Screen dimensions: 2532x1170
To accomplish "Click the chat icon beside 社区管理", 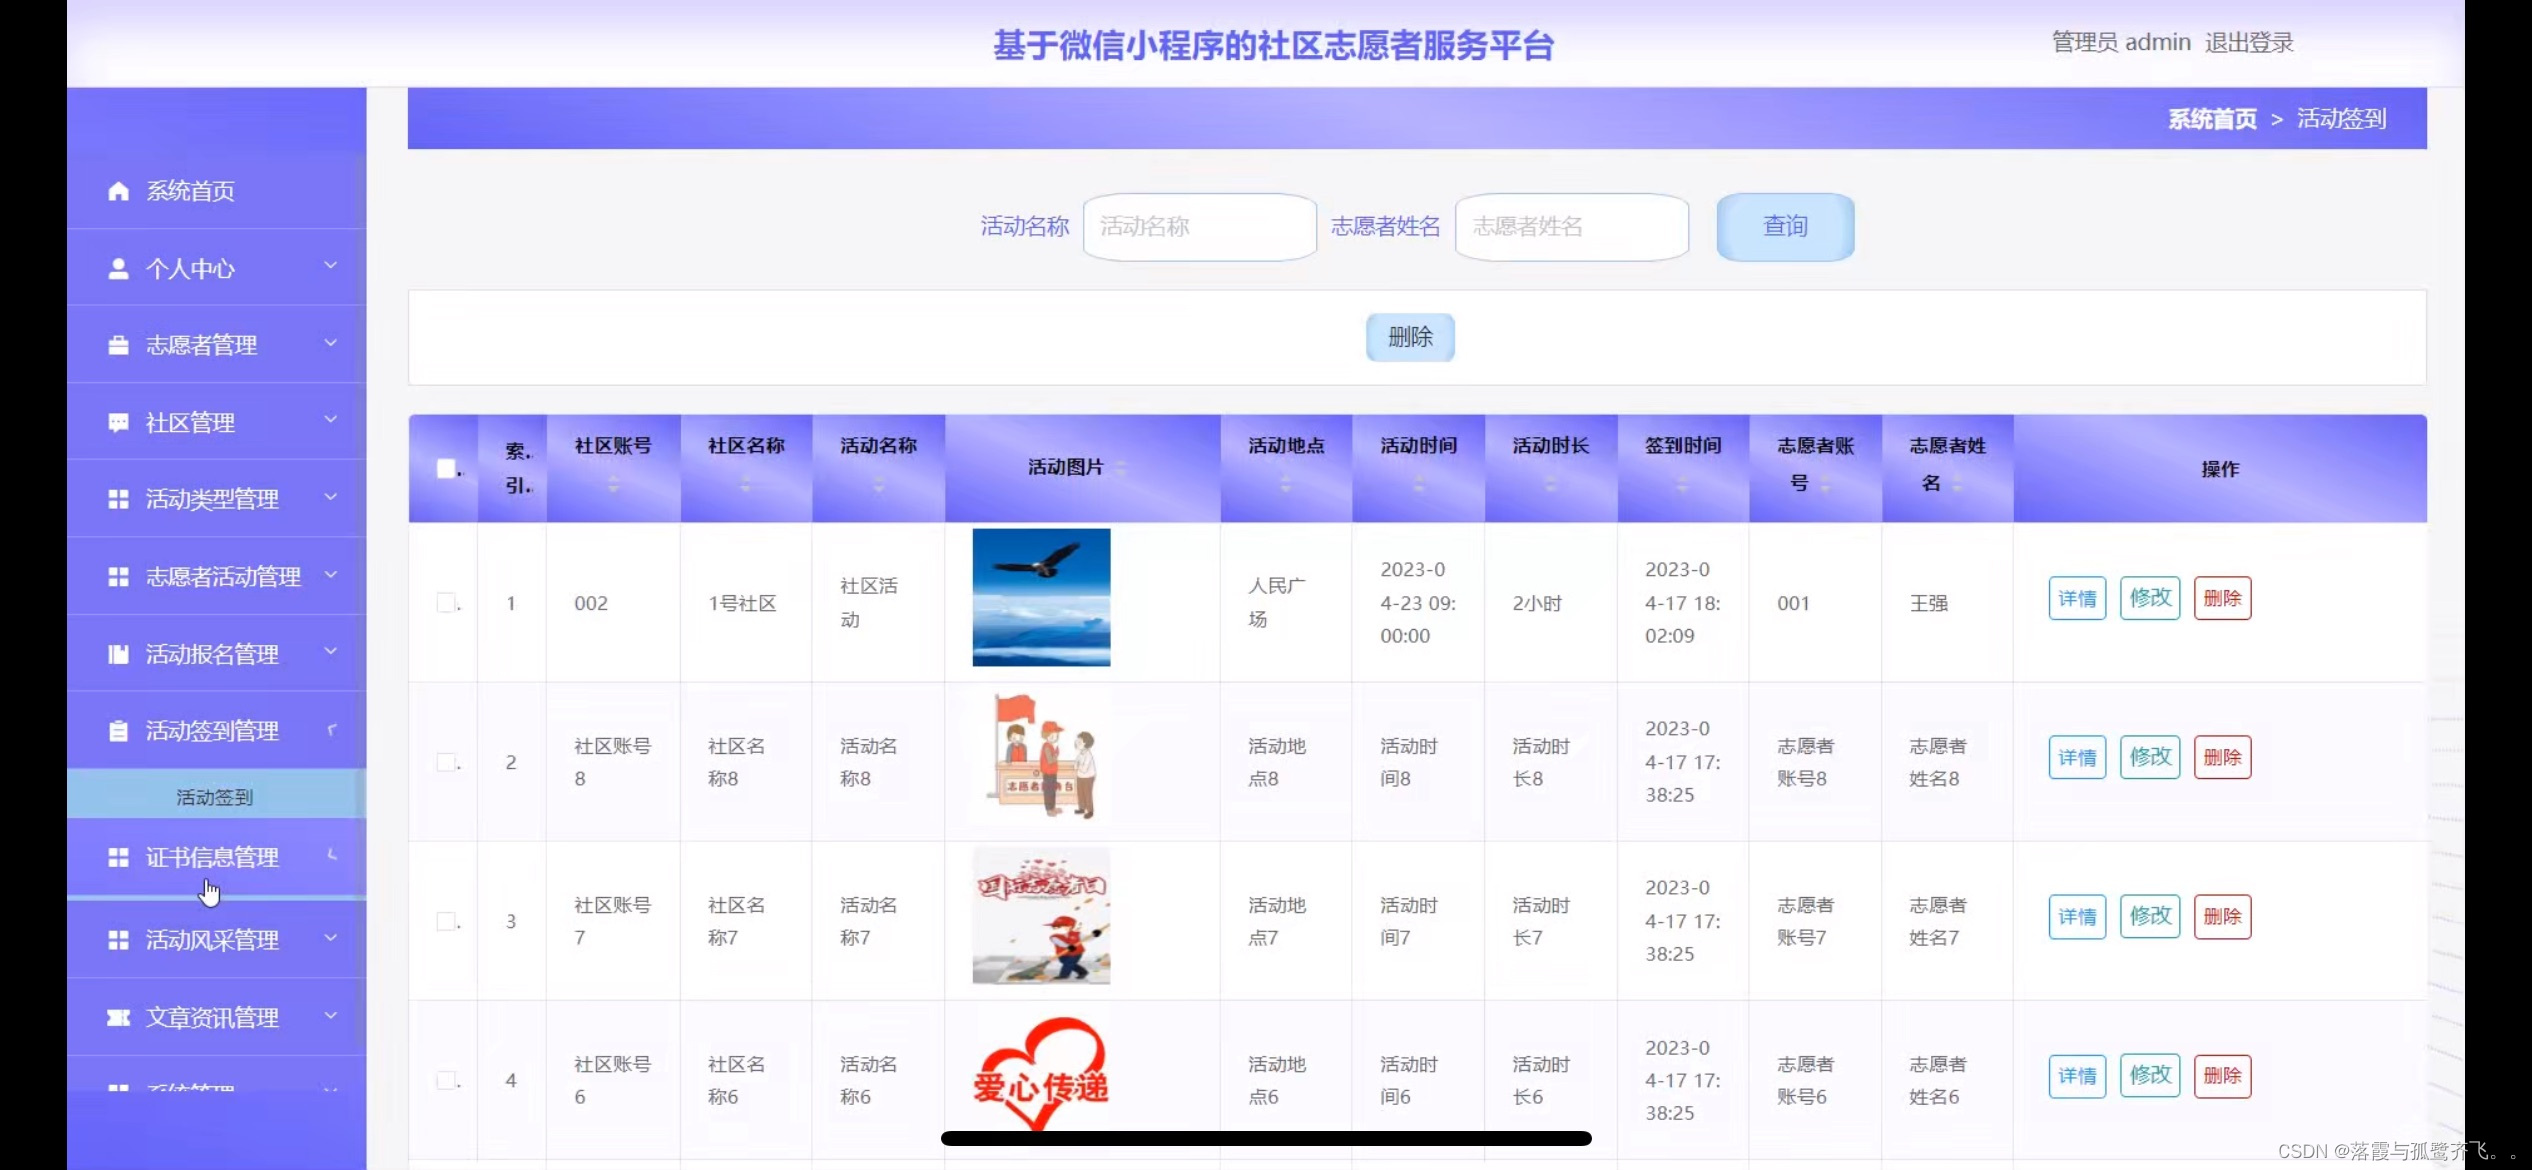I will click(118, 422).
